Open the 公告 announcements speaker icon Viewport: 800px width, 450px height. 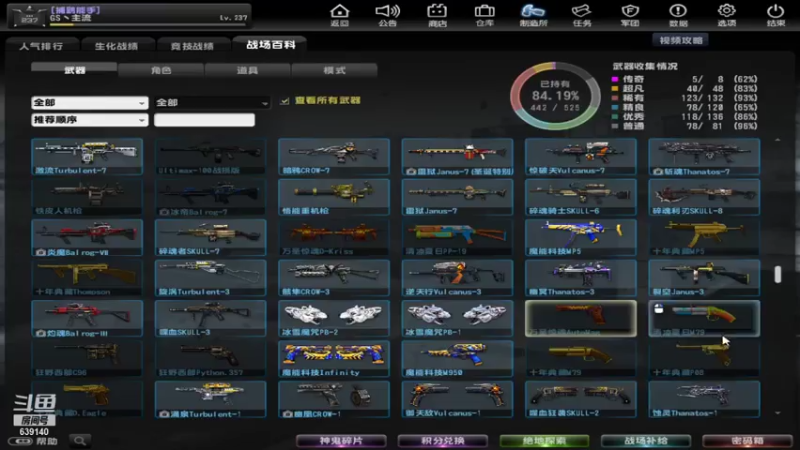coord(387,15)
